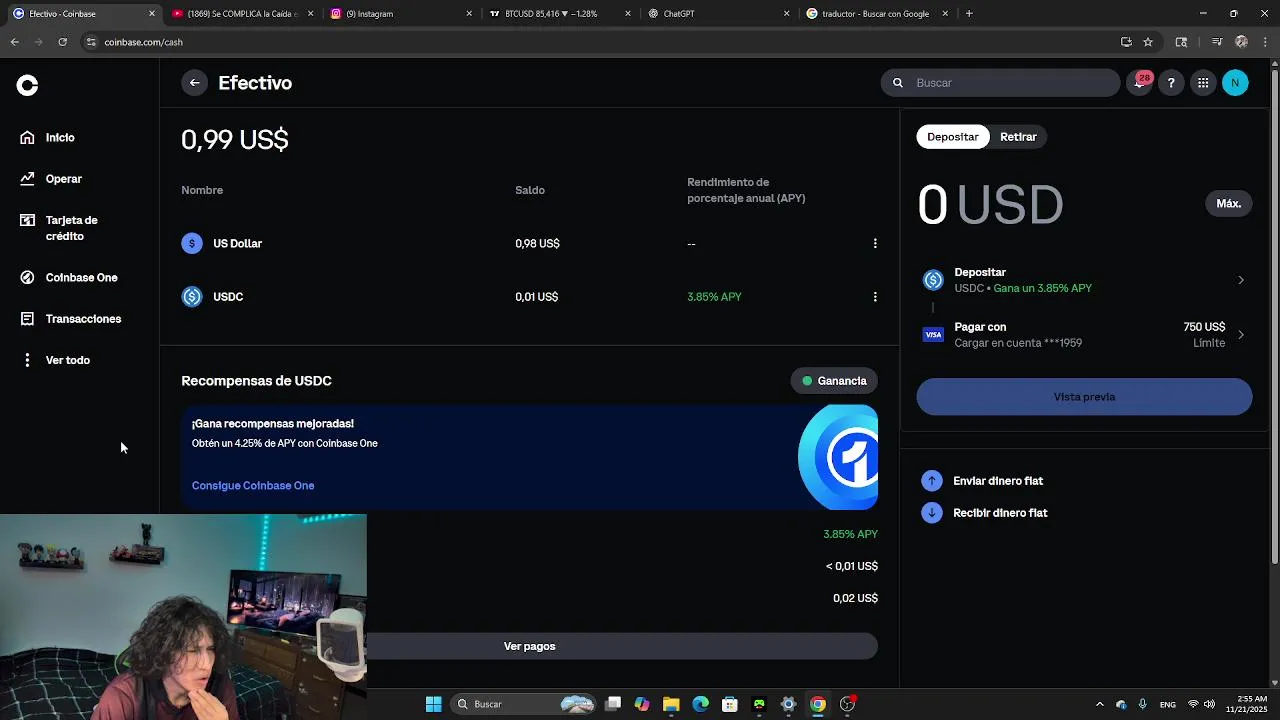
Task: Click the USDC coin icon in the table
Action: coord(192,297)
